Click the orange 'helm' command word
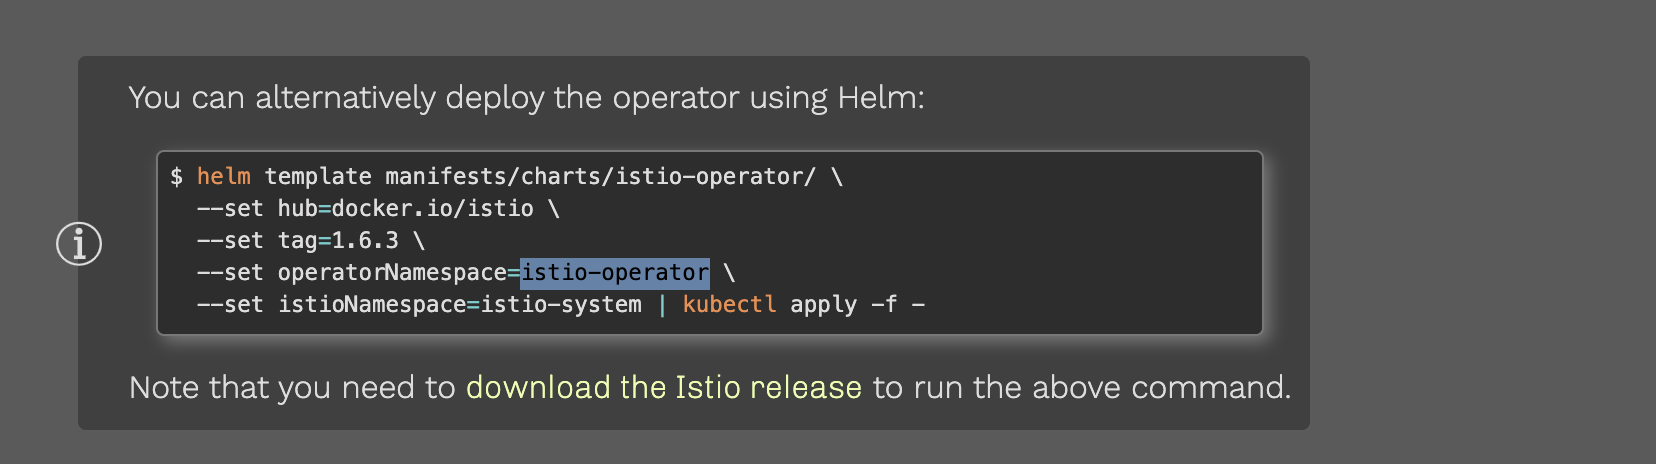 pyautogui.click(x=224, y=176)
